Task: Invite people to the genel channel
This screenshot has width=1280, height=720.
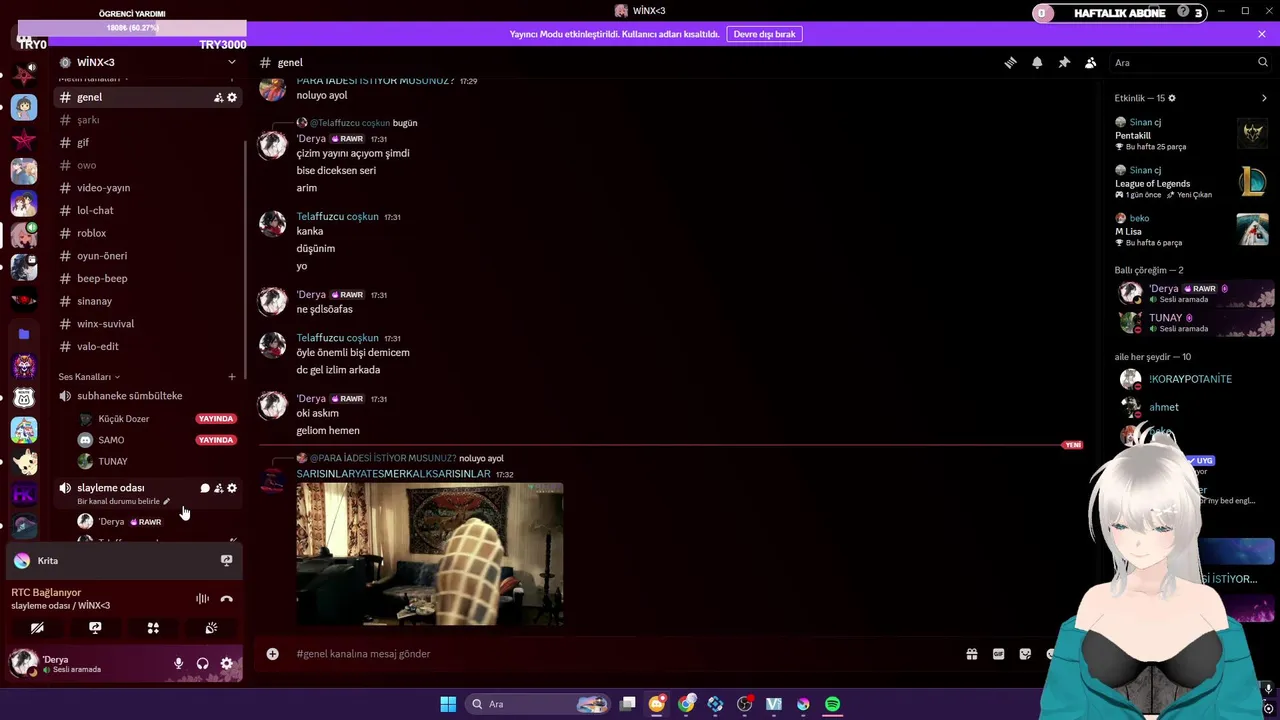Action: click(218, 97)
